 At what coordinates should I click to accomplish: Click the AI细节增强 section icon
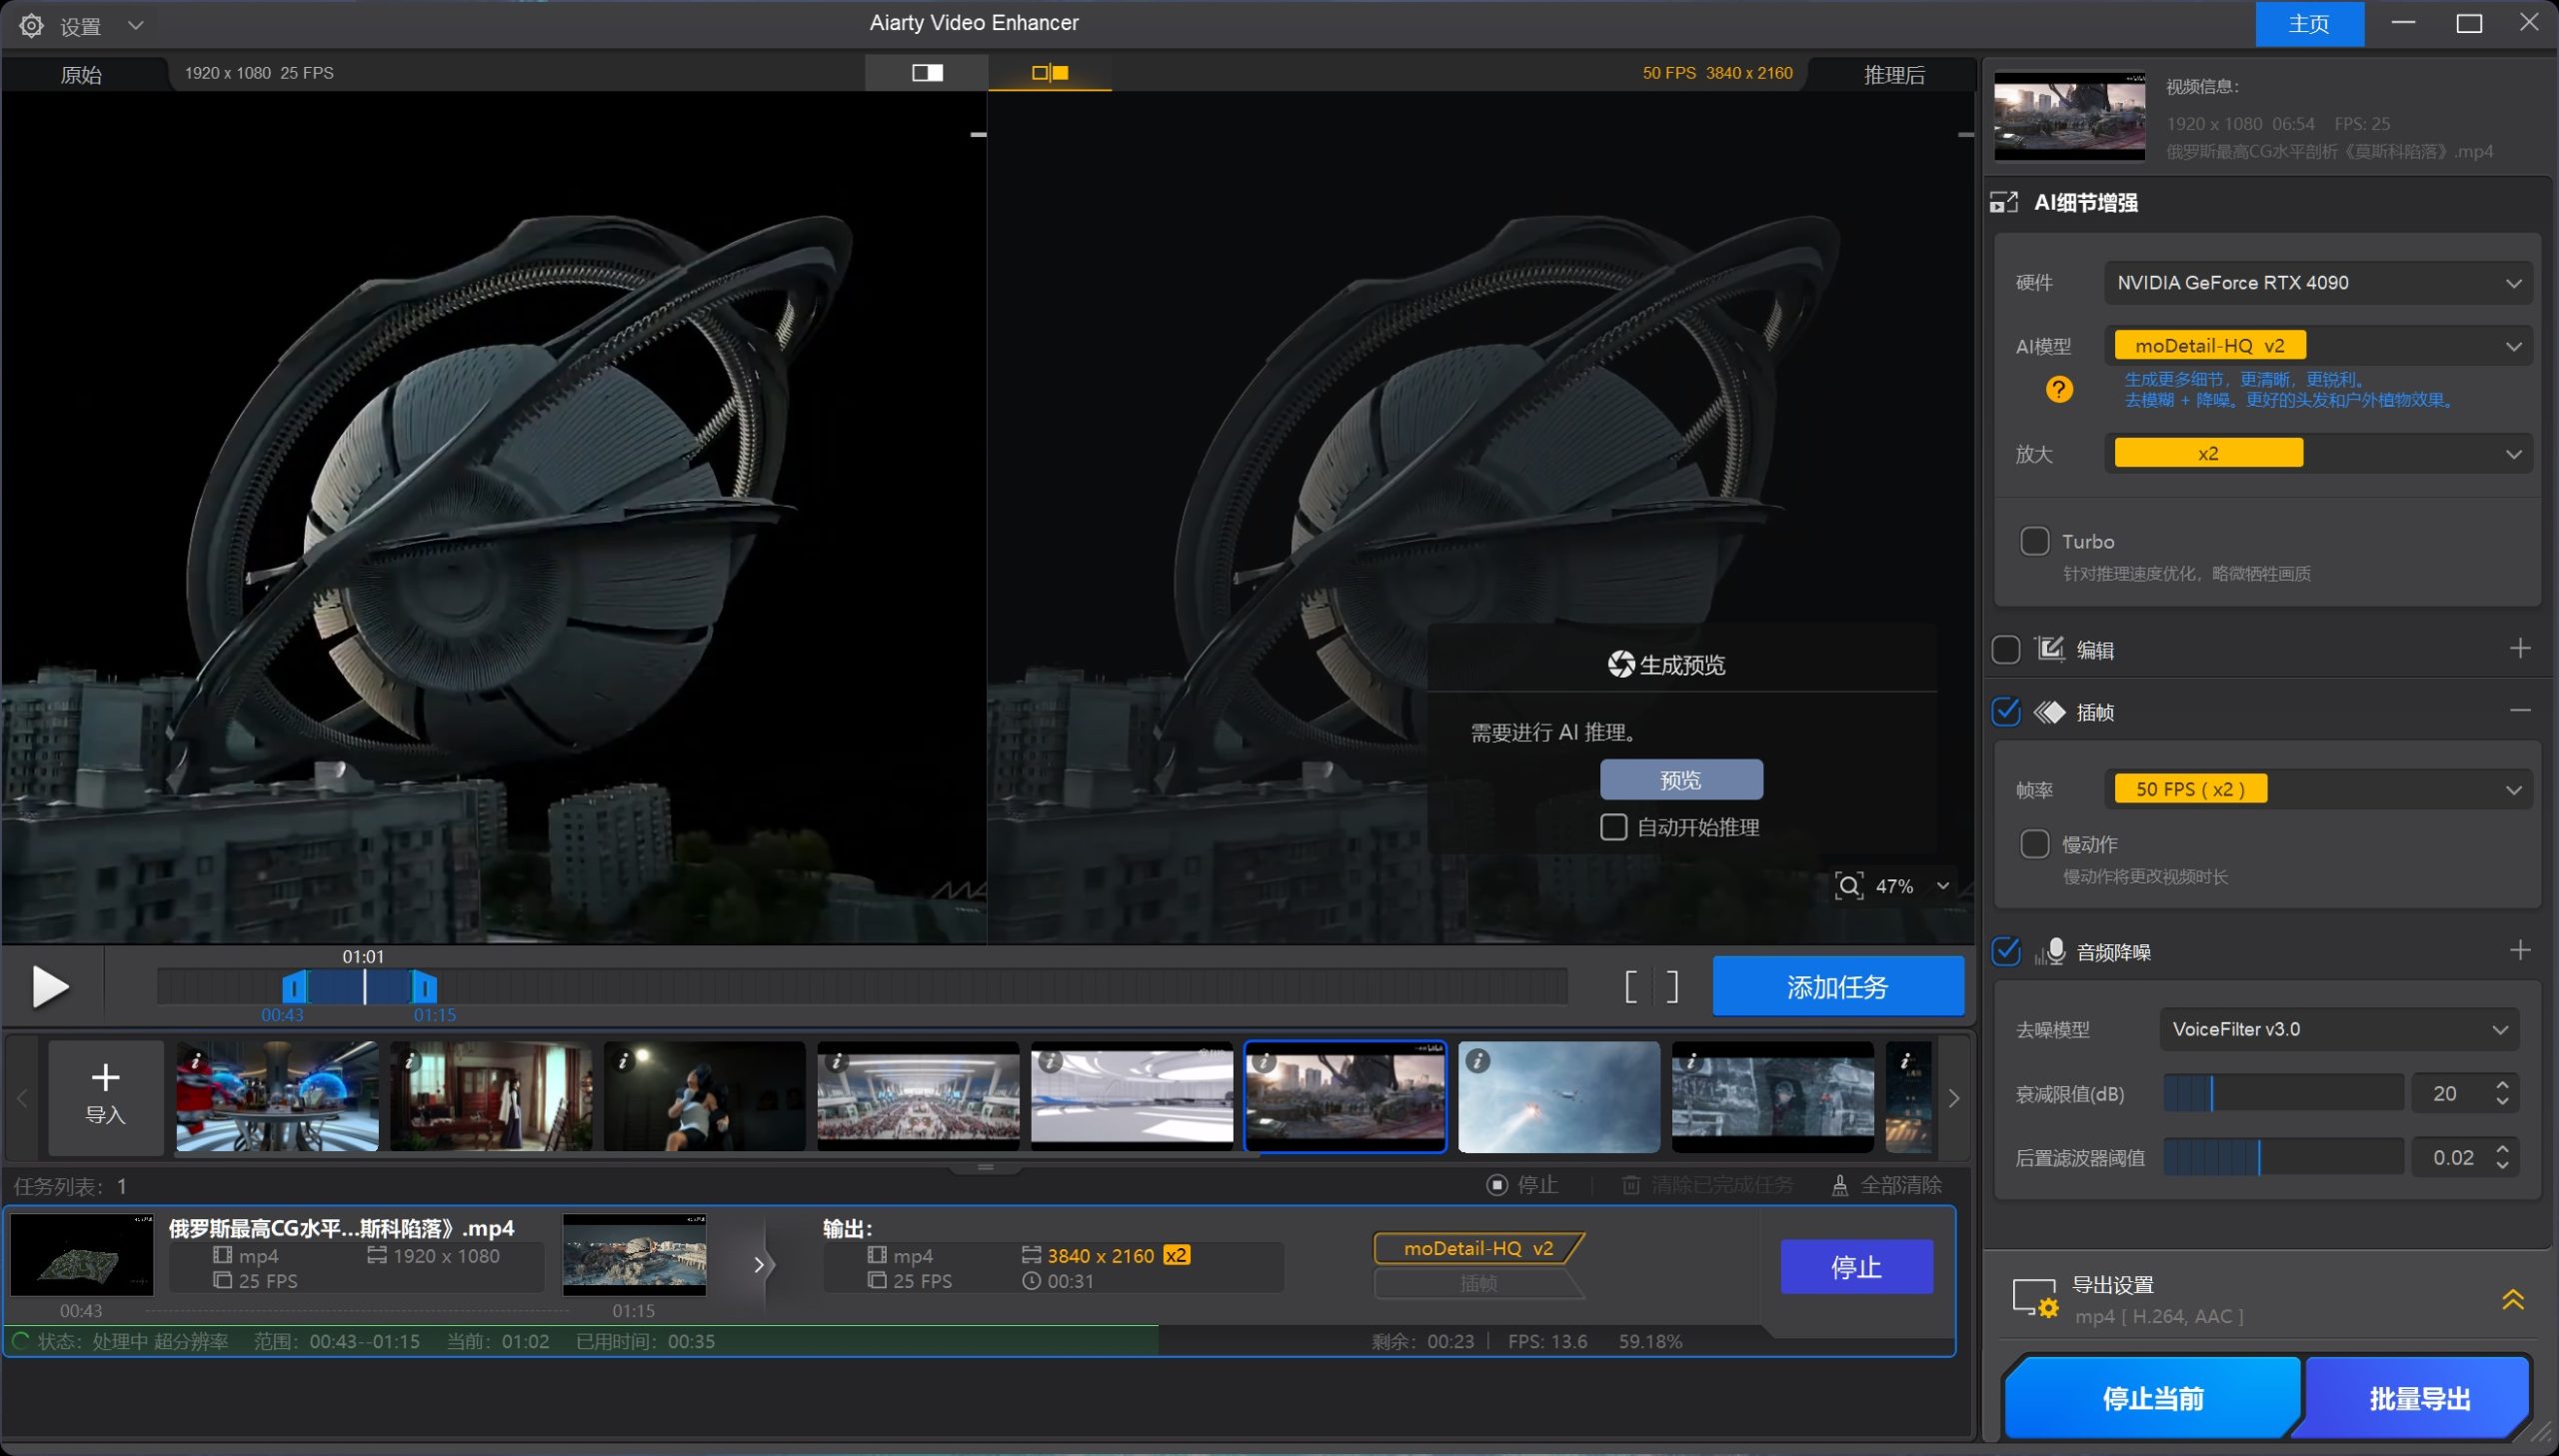2004,203
